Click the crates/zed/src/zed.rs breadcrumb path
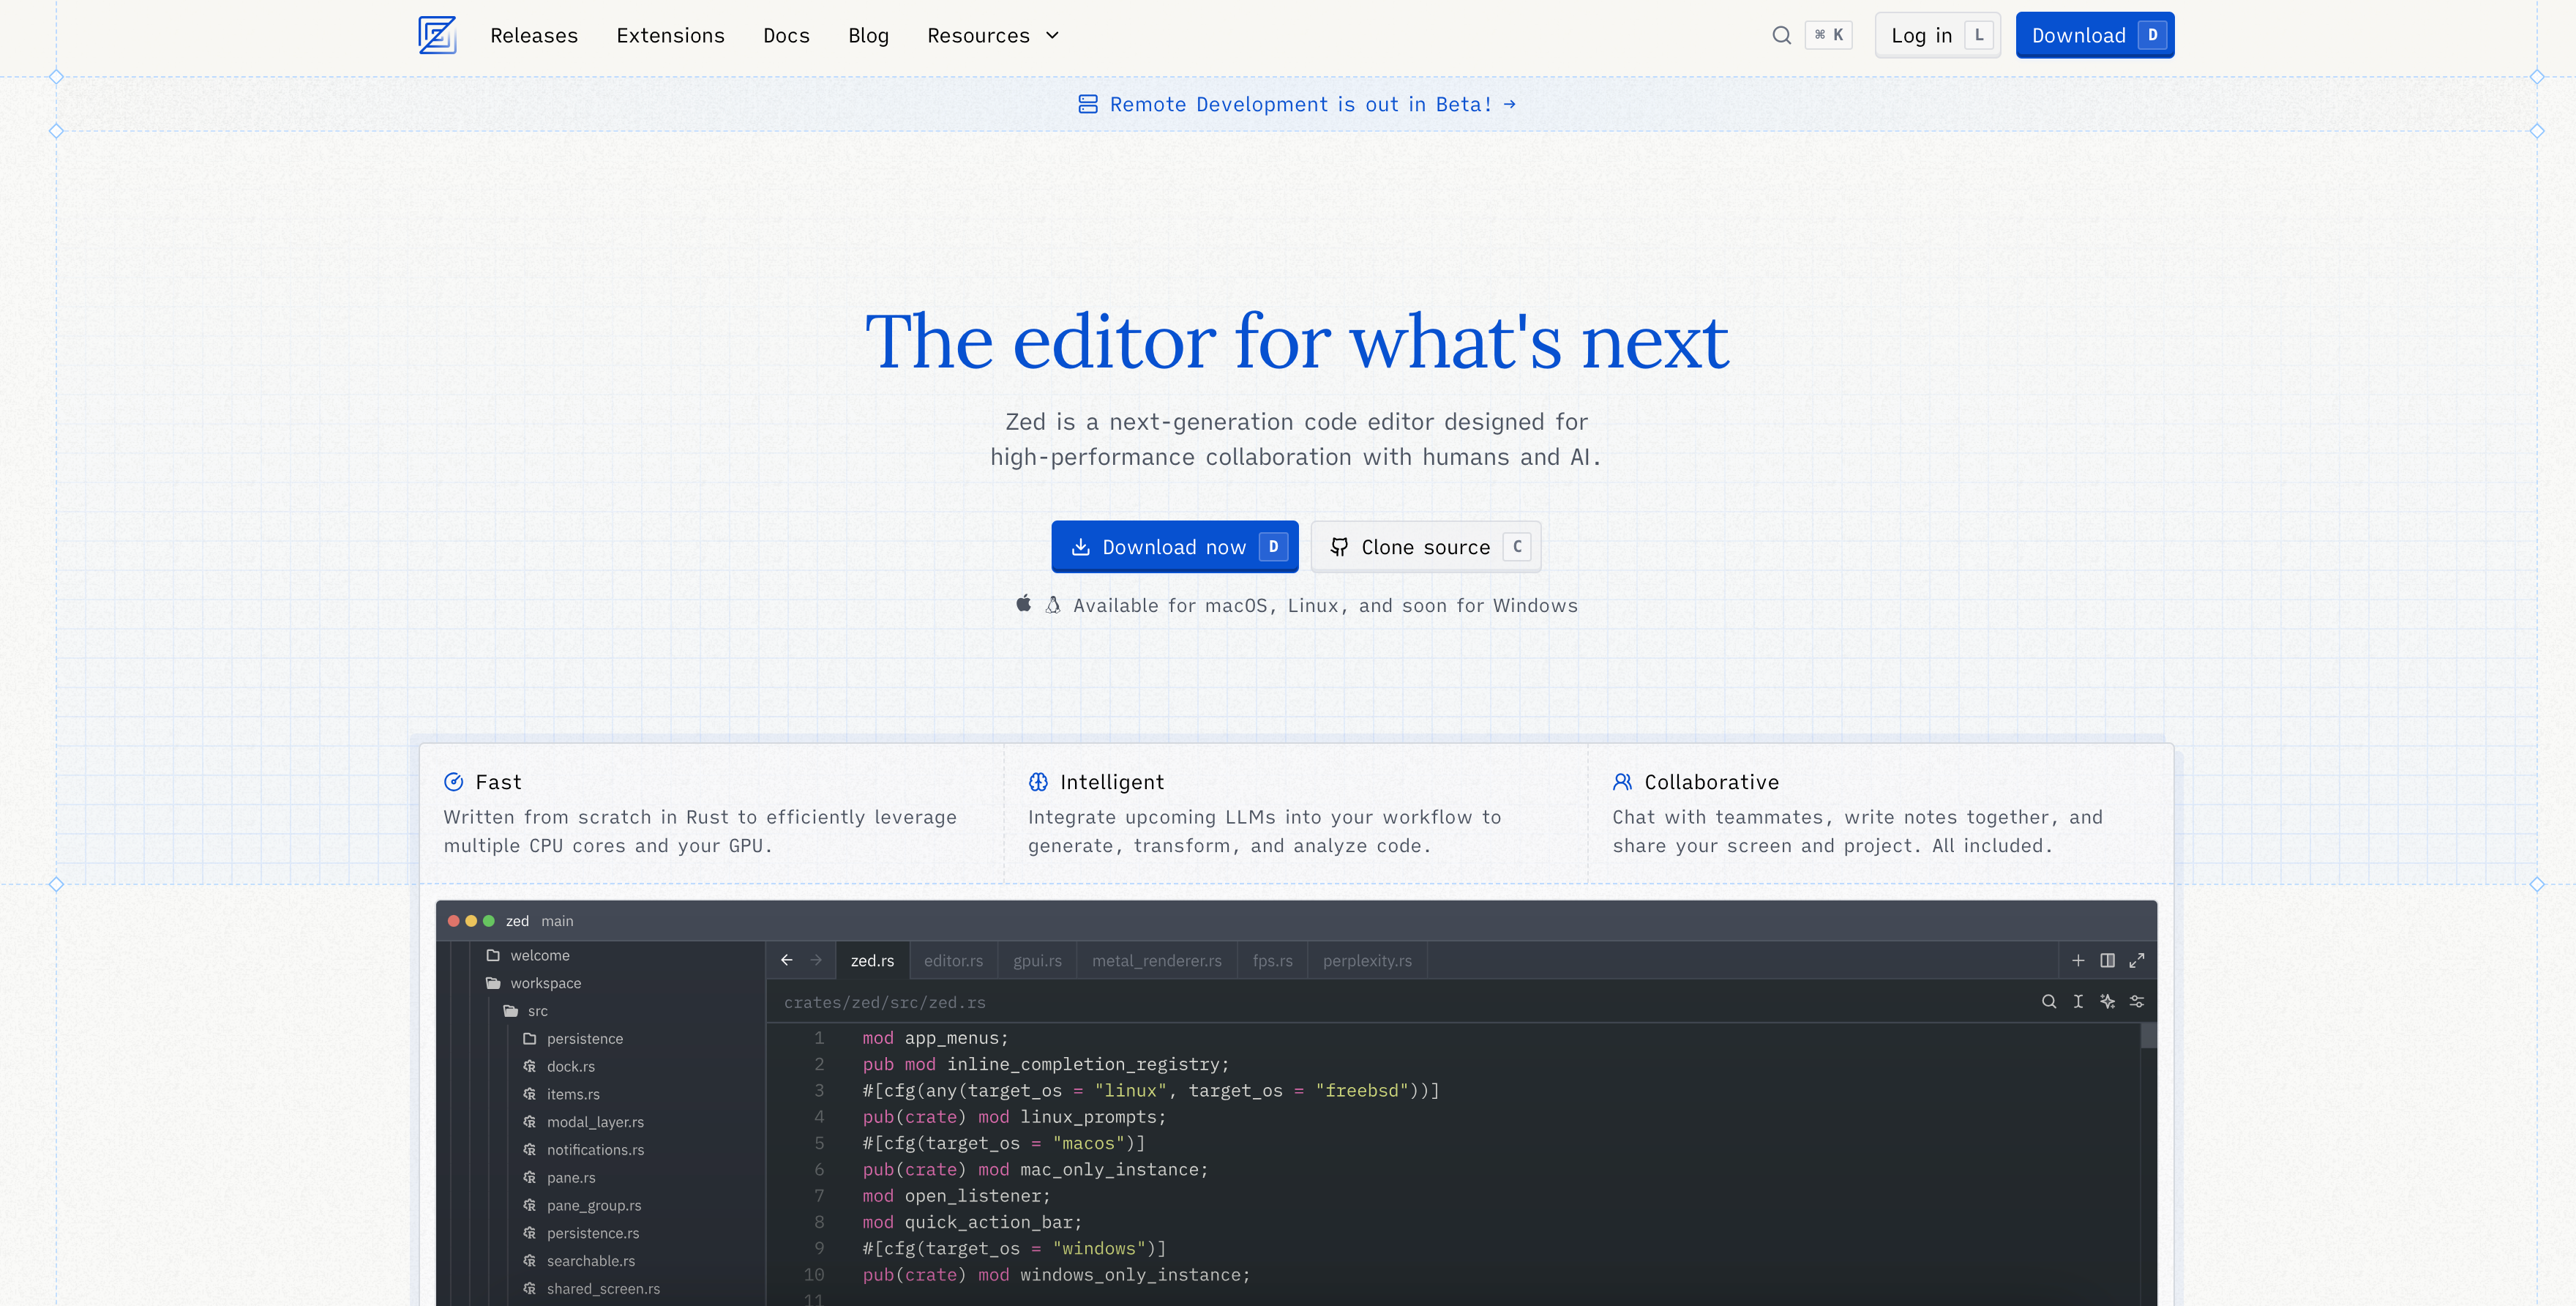The width and height of the screenshot is (2576, 1306). [x=884, y=1002]
